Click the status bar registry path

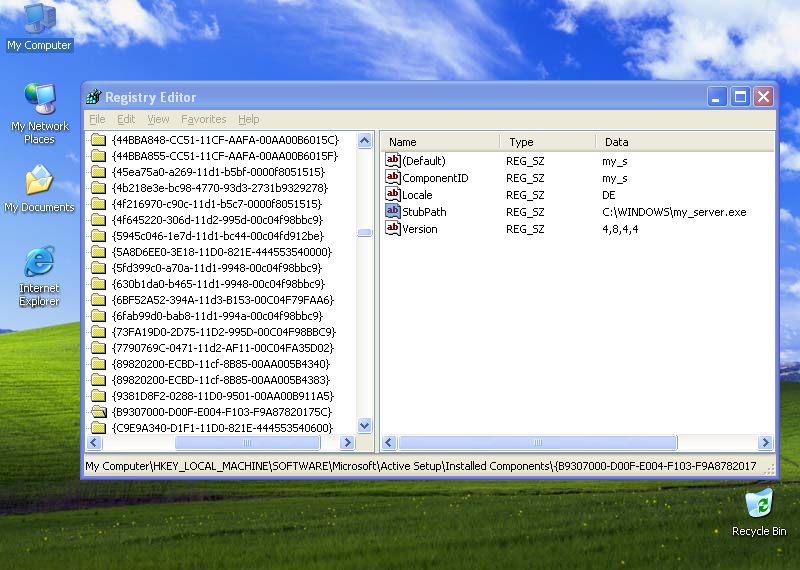click(x=420, y=466)
